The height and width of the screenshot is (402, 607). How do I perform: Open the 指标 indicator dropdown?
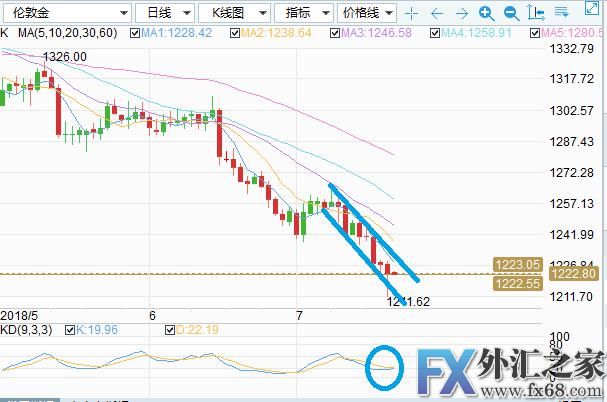[x=304, y=13]
